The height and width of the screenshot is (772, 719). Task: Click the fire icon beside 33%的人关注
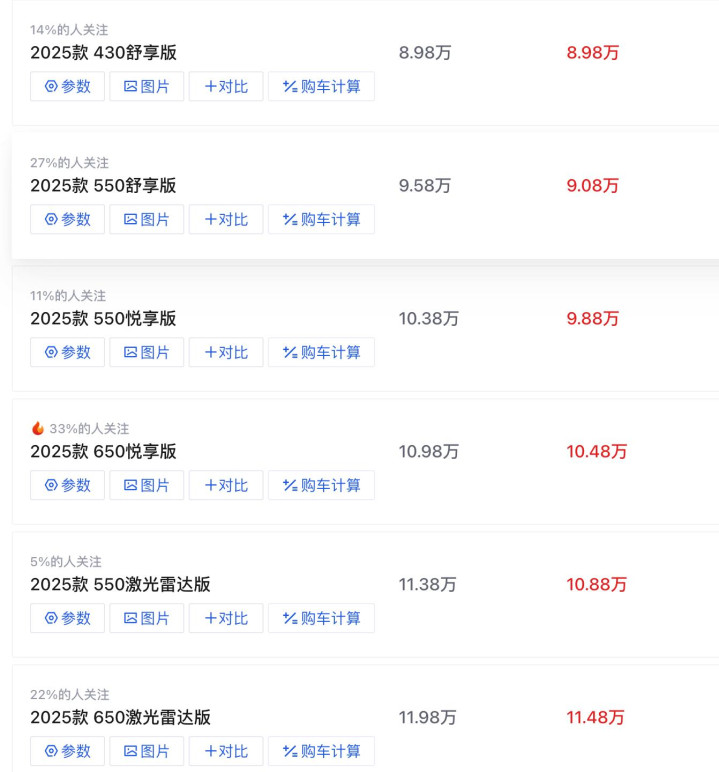click(38, 428)
